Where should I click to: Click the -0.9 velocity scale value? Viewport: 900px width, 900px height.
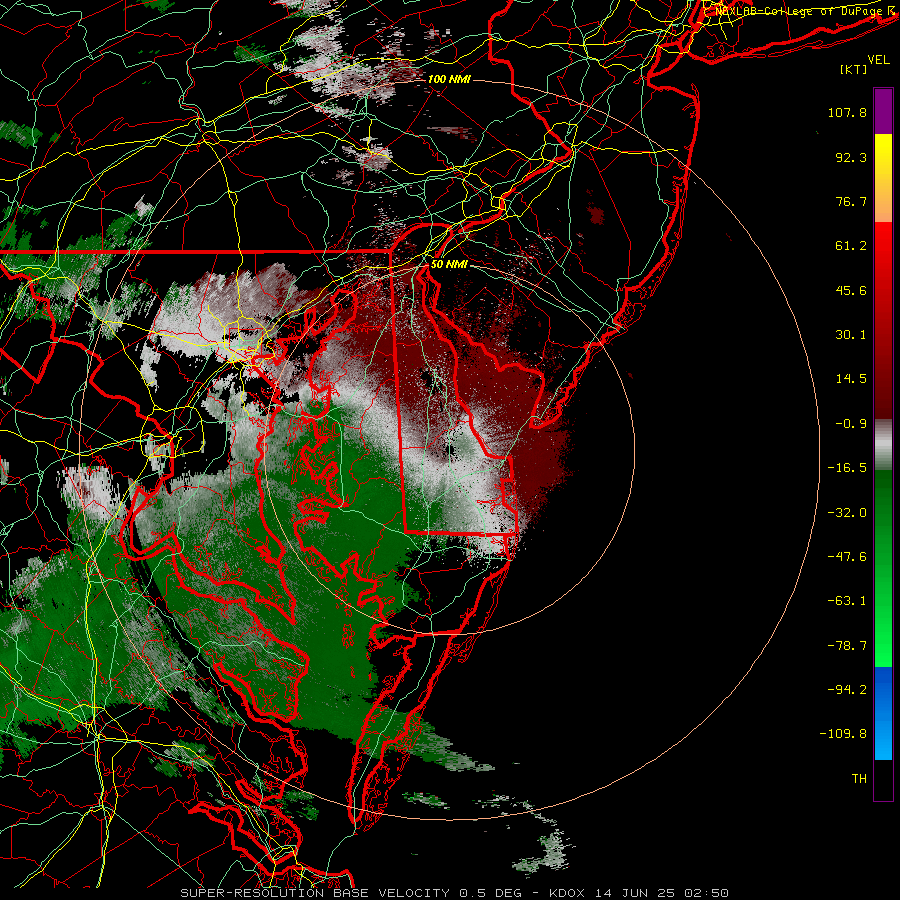click(851, 424)
